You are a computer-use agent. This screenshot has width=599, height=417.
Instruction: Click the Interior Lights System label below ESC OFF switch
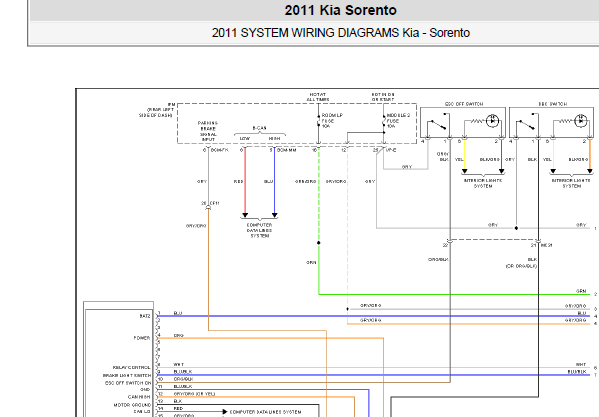483,183
